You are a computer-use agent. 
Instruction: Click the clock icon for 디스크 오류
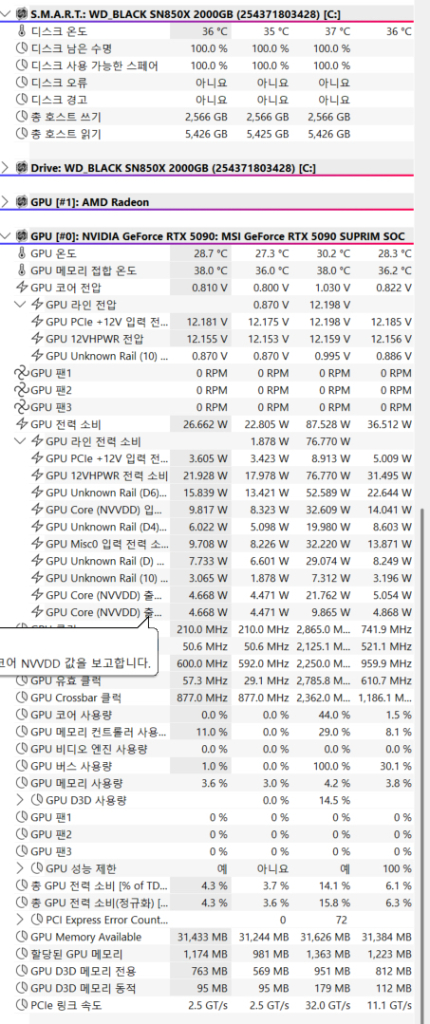pos(21,83)
